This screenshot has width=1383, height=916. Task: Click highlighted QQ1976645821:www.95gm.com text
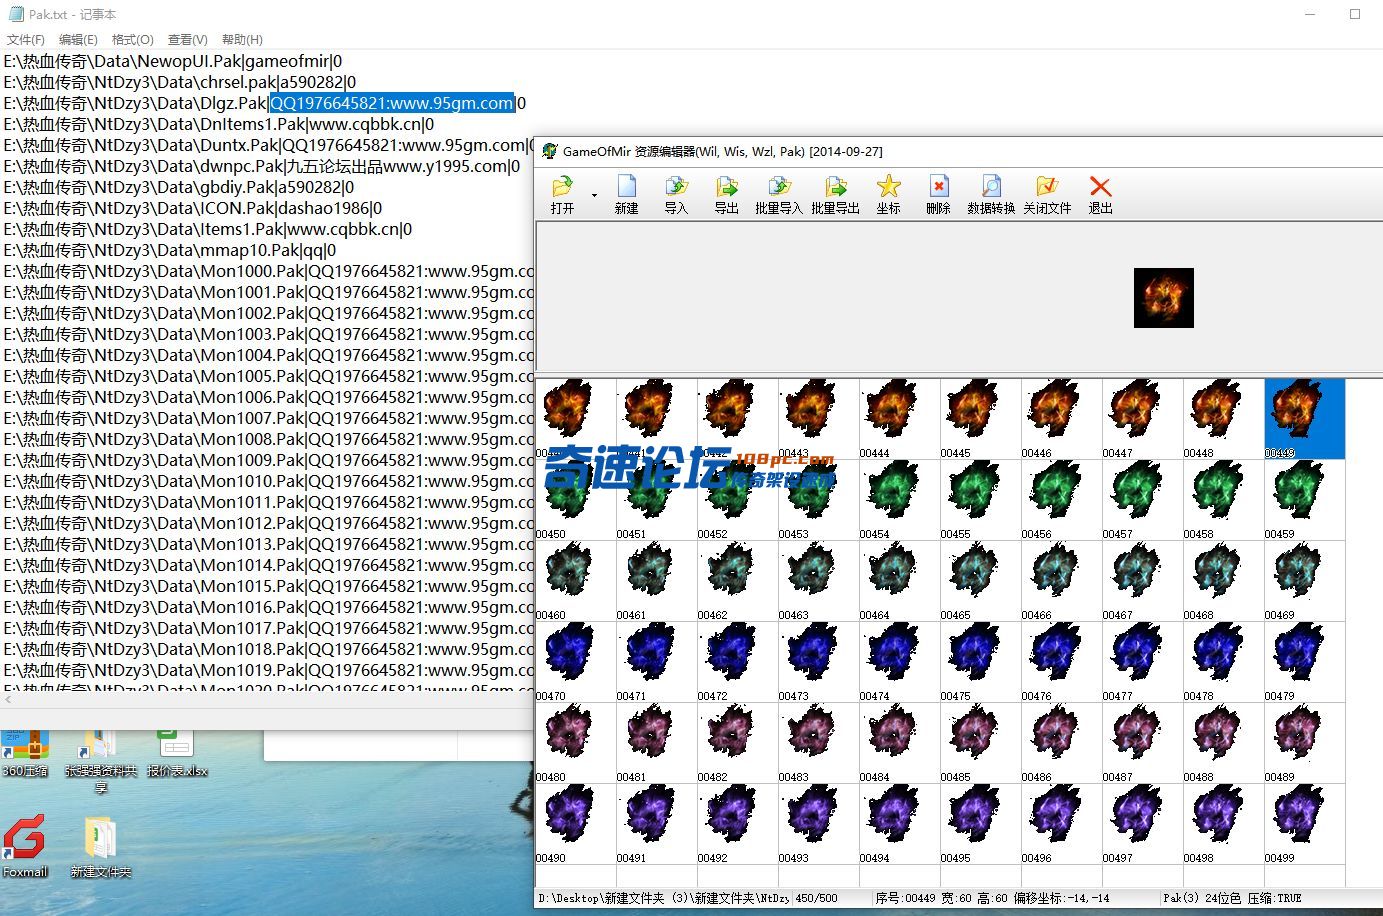[392, 103]
